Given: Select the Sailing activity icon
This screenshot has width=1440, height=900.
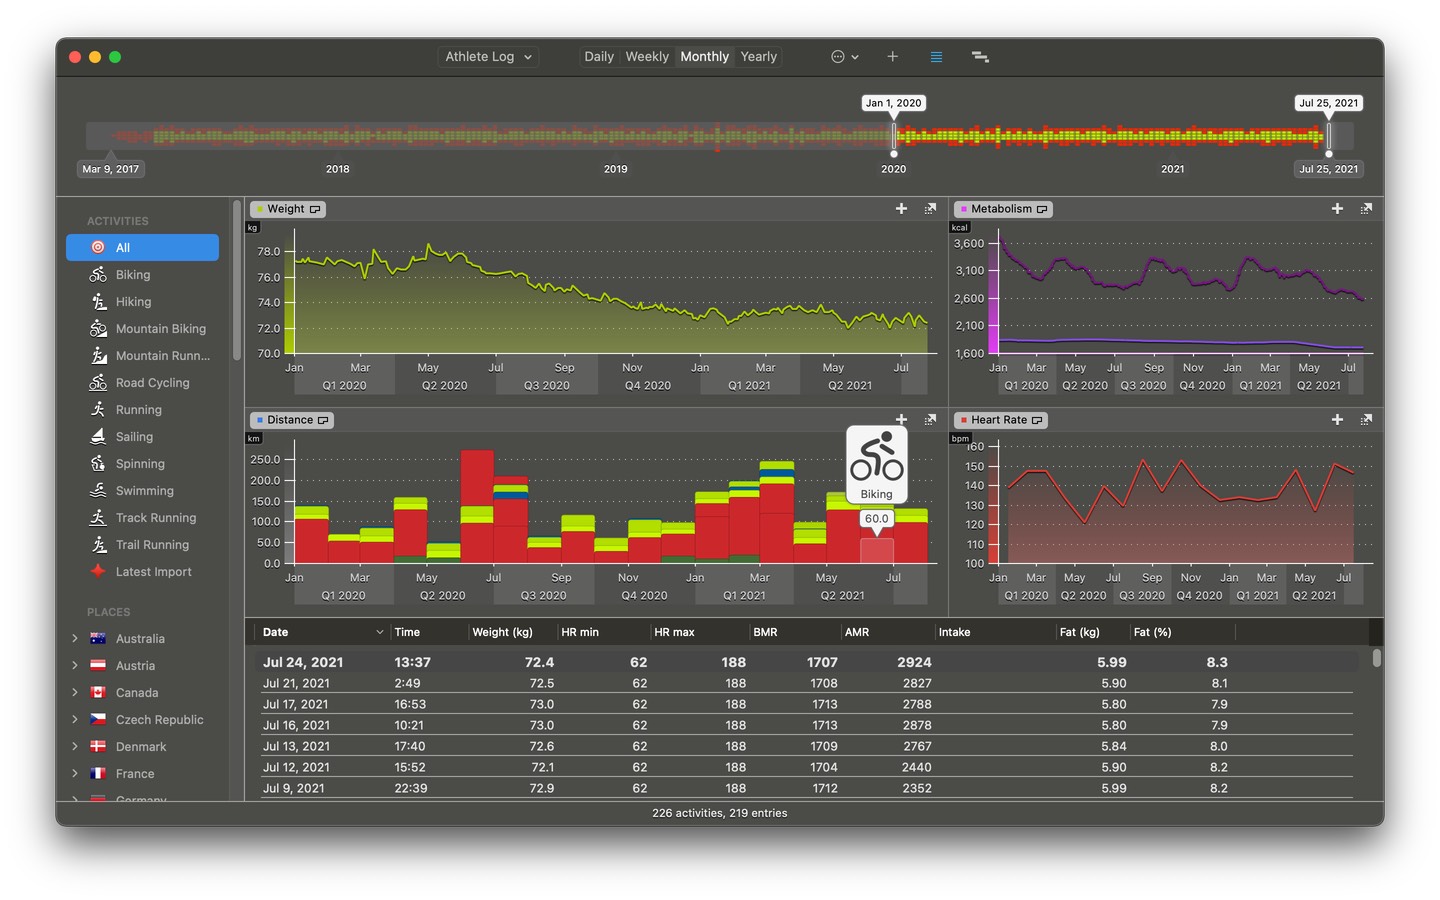Looking at the screenshot, I should 98,437.
